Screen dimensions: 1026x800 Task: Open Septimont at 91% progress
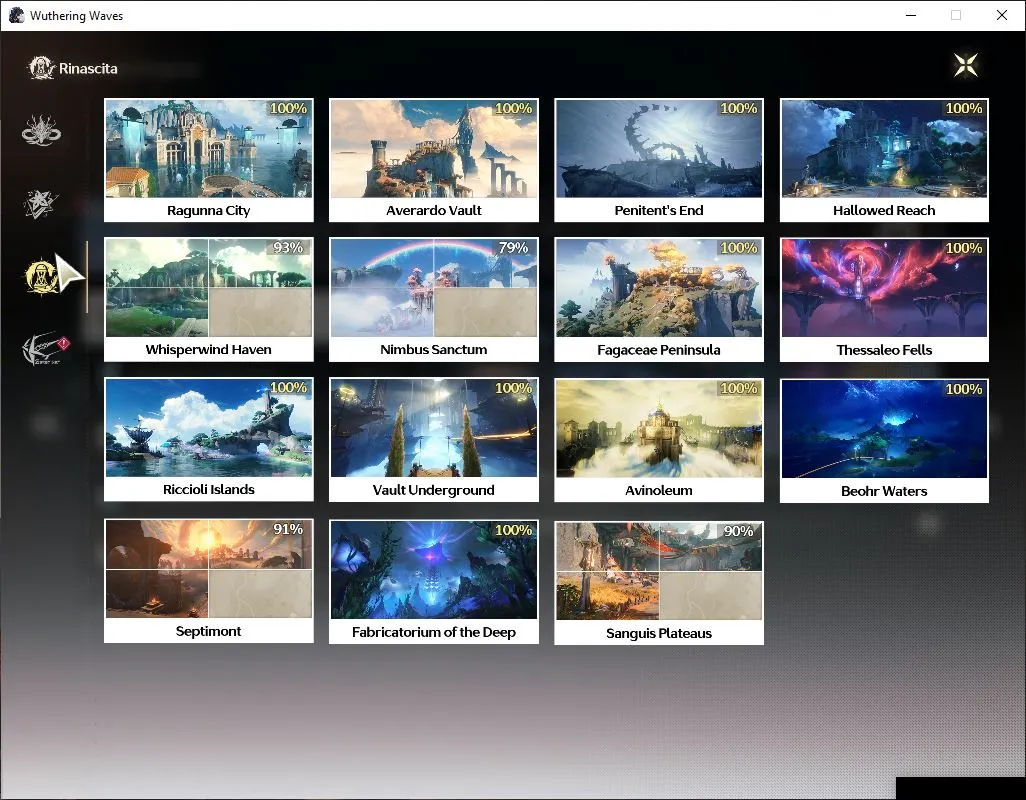209,581
